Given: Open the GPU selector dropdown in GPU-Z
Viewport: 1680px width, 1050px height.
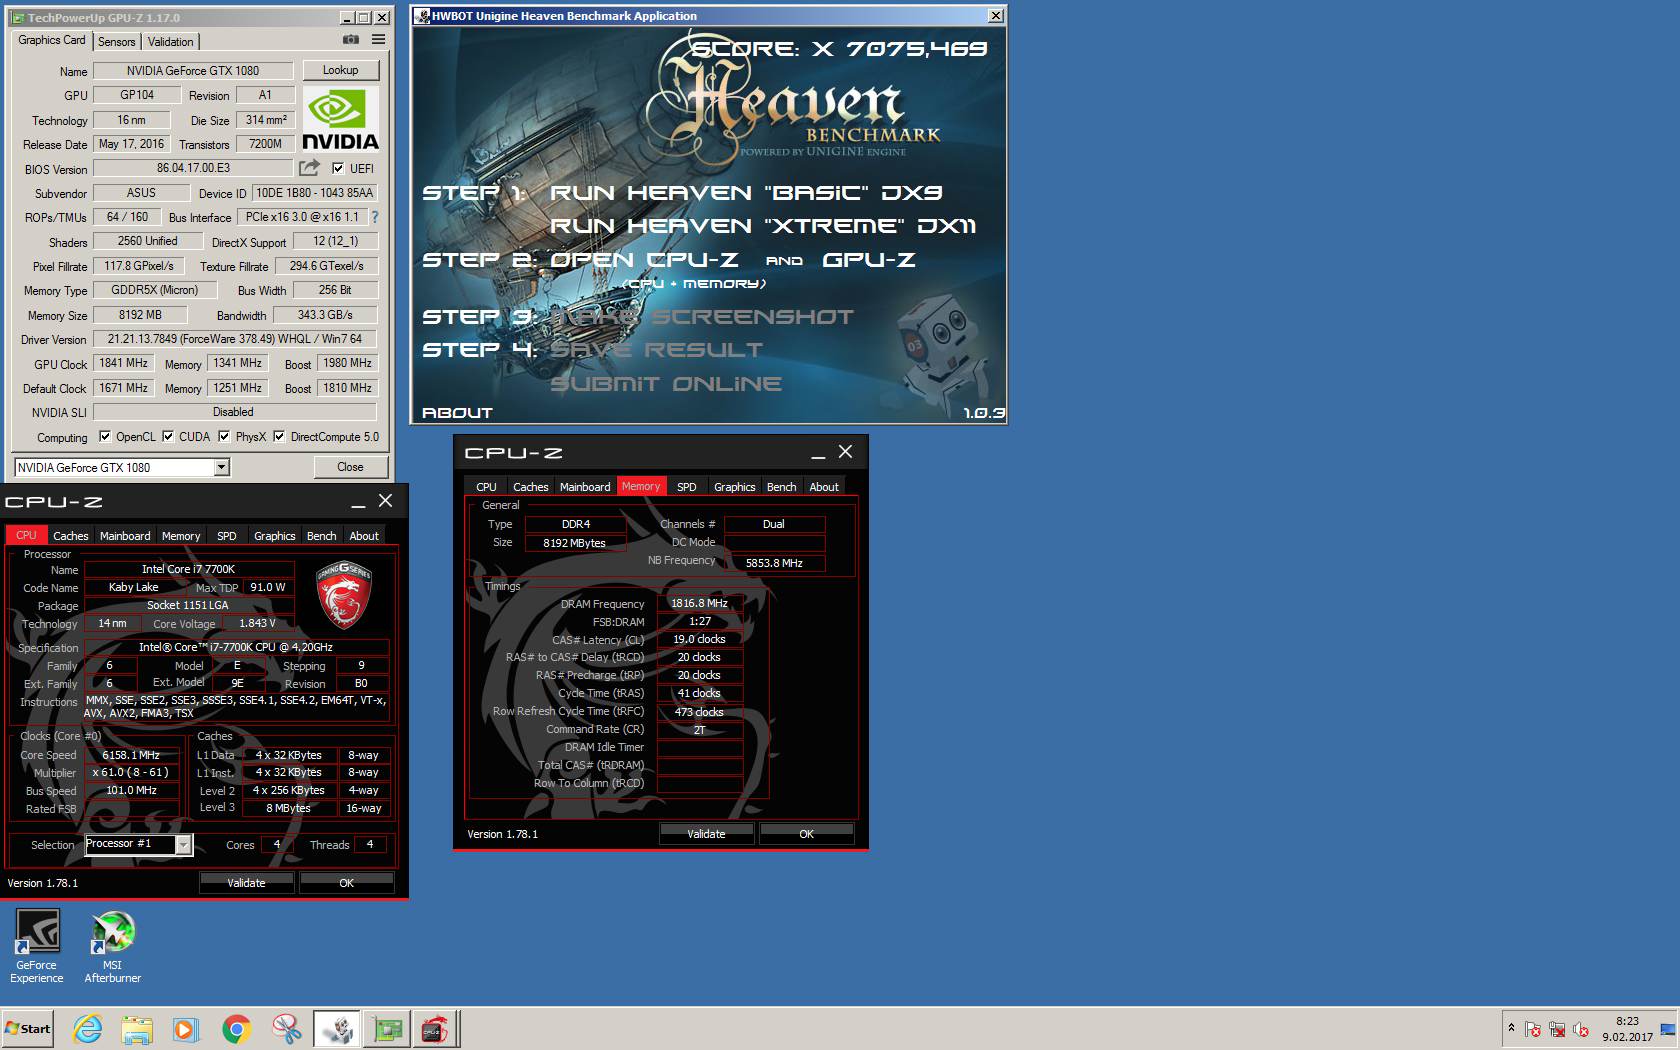Looking at the screenshot, I should click(x=222, y=467).
